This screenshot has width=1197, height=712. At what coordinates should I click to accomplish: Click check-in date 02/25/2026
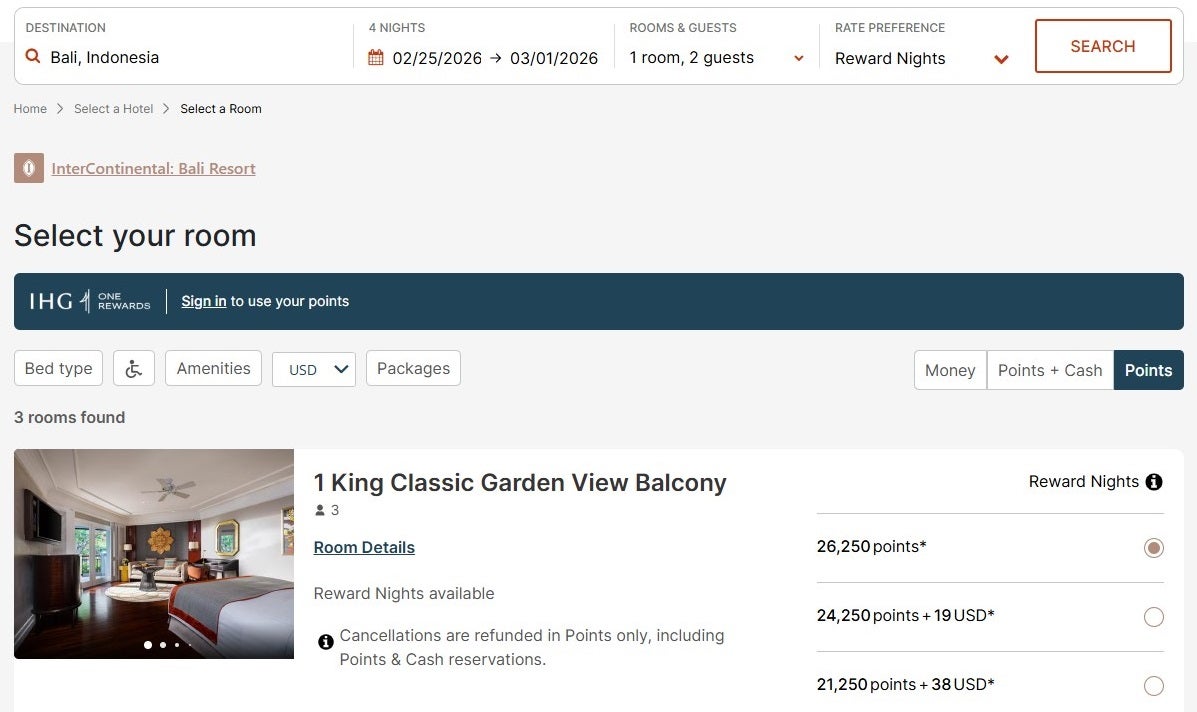tap(437, 58)
